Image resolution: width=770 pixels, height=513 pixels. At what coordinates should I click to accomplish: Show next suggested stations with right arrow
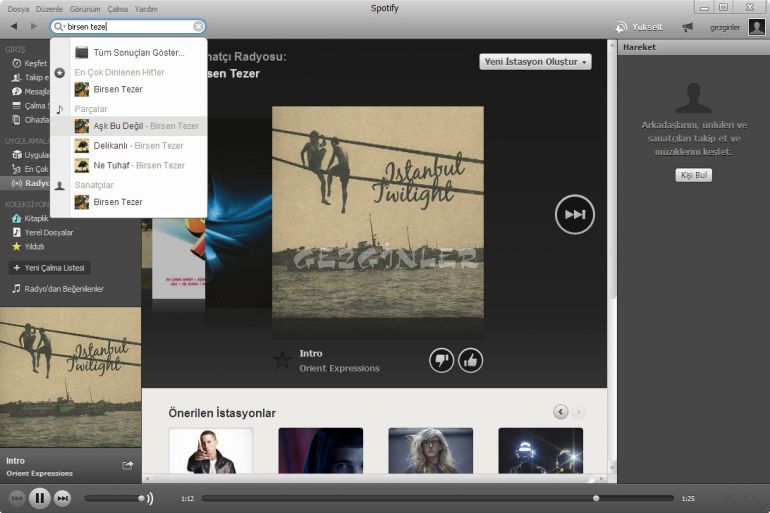(578, 411)
